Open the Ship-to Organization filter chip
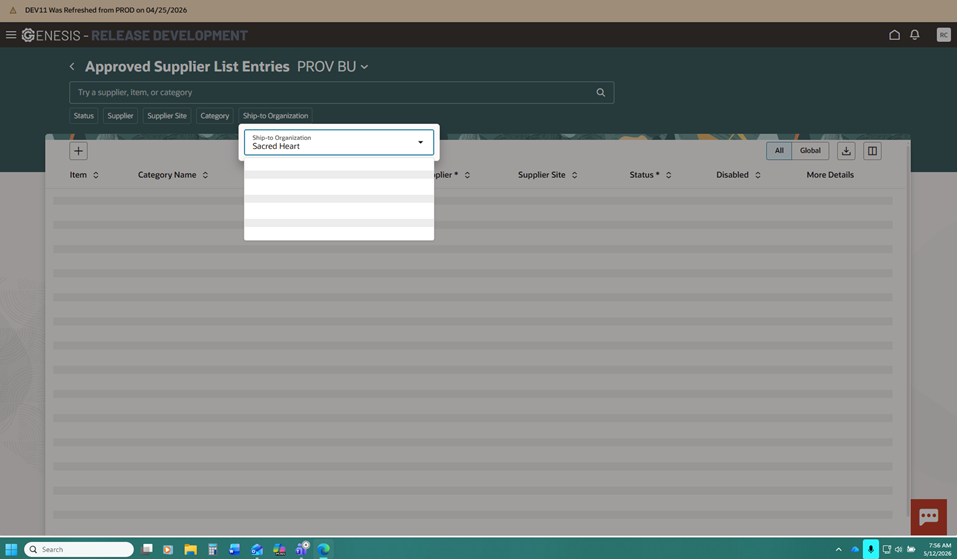This screenshot has height=560, width=958. click(276, 115)
